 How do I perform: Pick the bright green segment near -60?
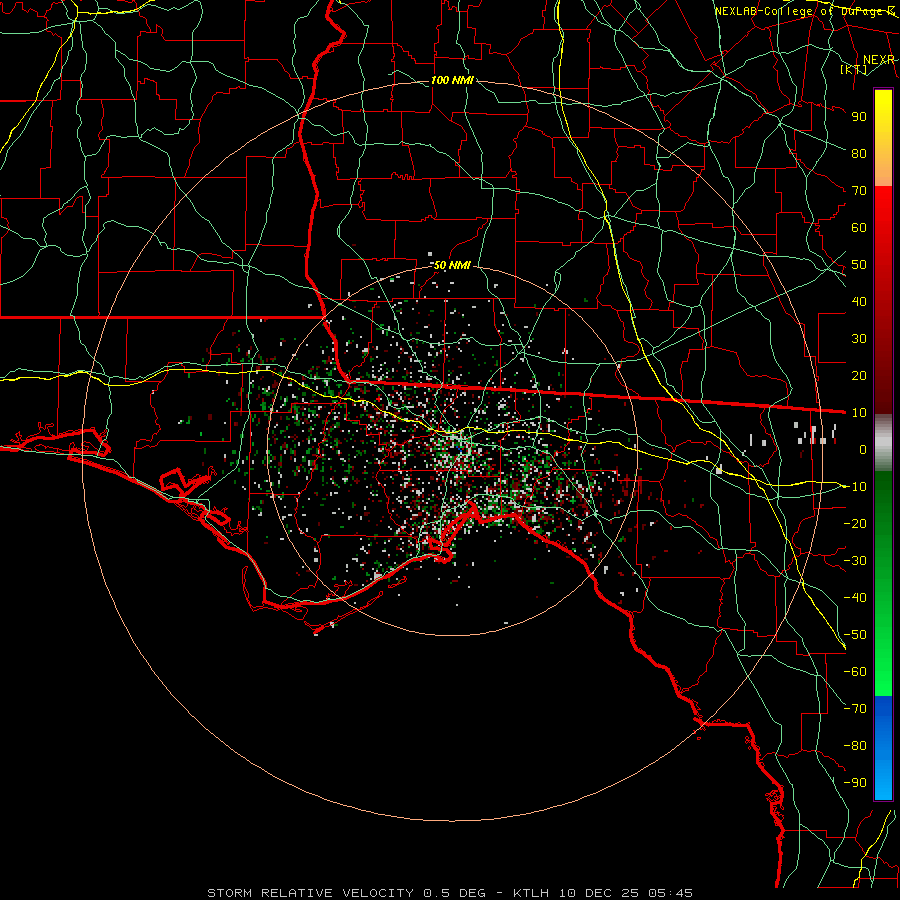[883, 672]
